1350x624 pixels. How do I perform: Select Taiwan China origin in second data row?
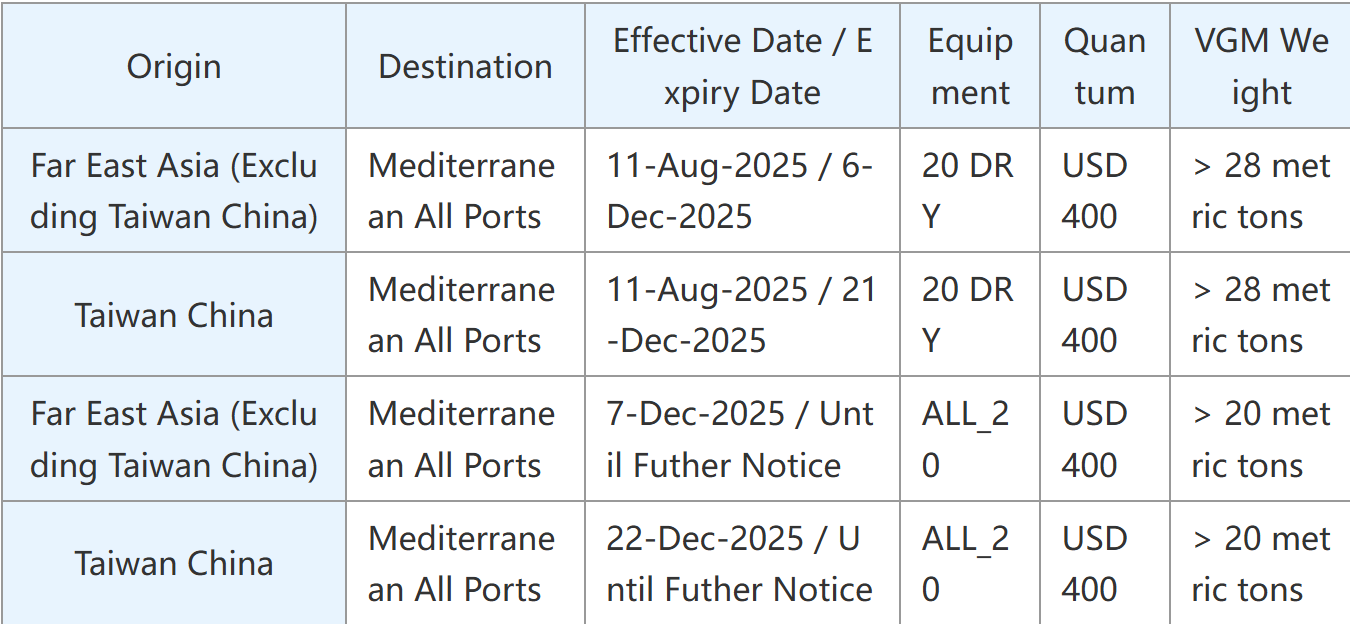tap(174, 316)
